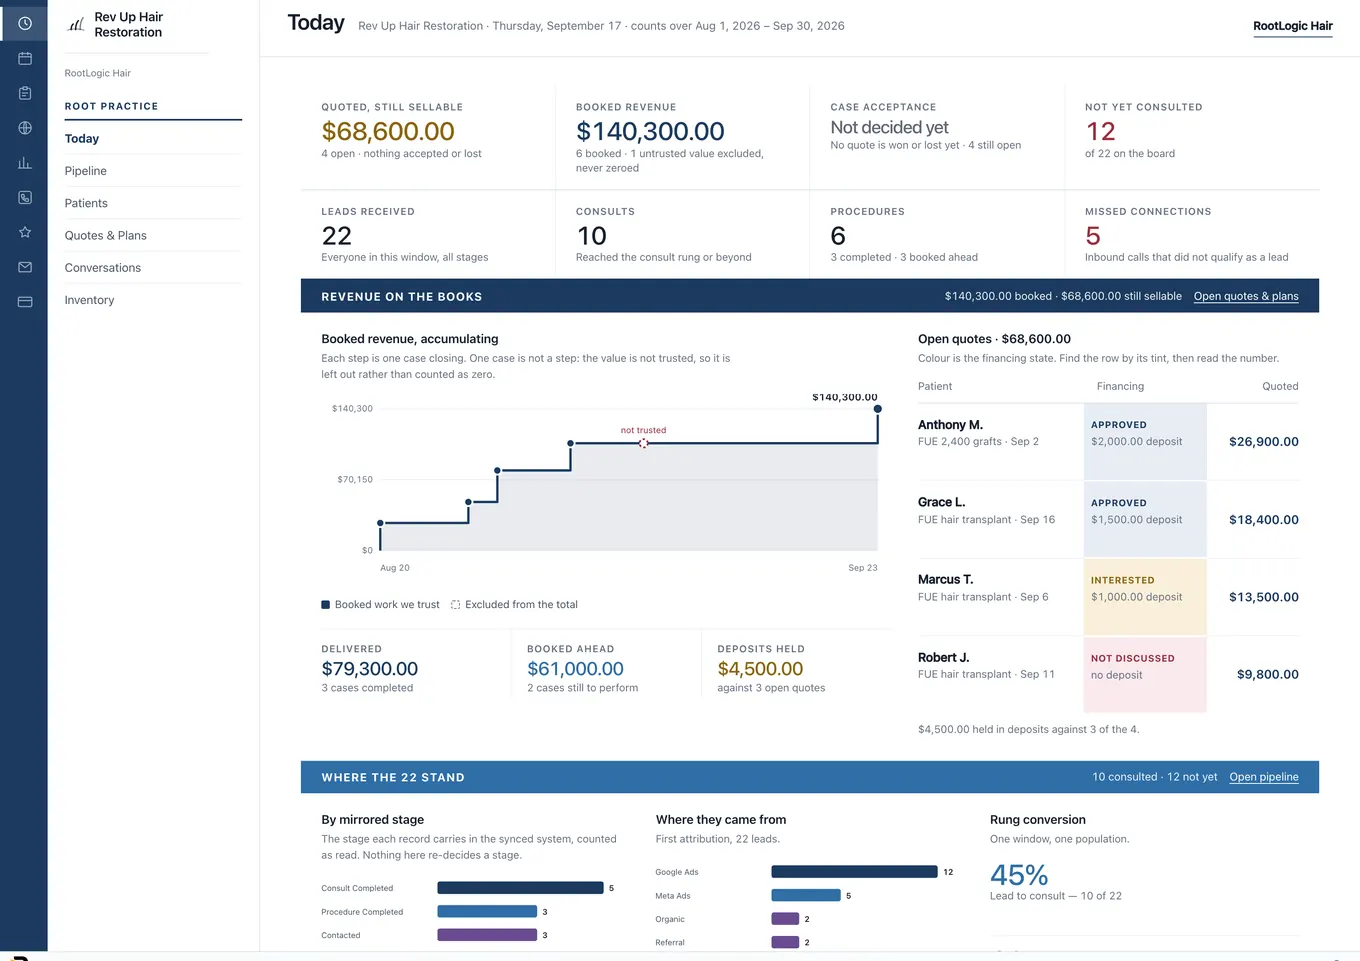The width and height of the screenshot is (1360, 961).
Task: Open the globe icon in the sidebar rail
Action: click(x=24, y=128)
